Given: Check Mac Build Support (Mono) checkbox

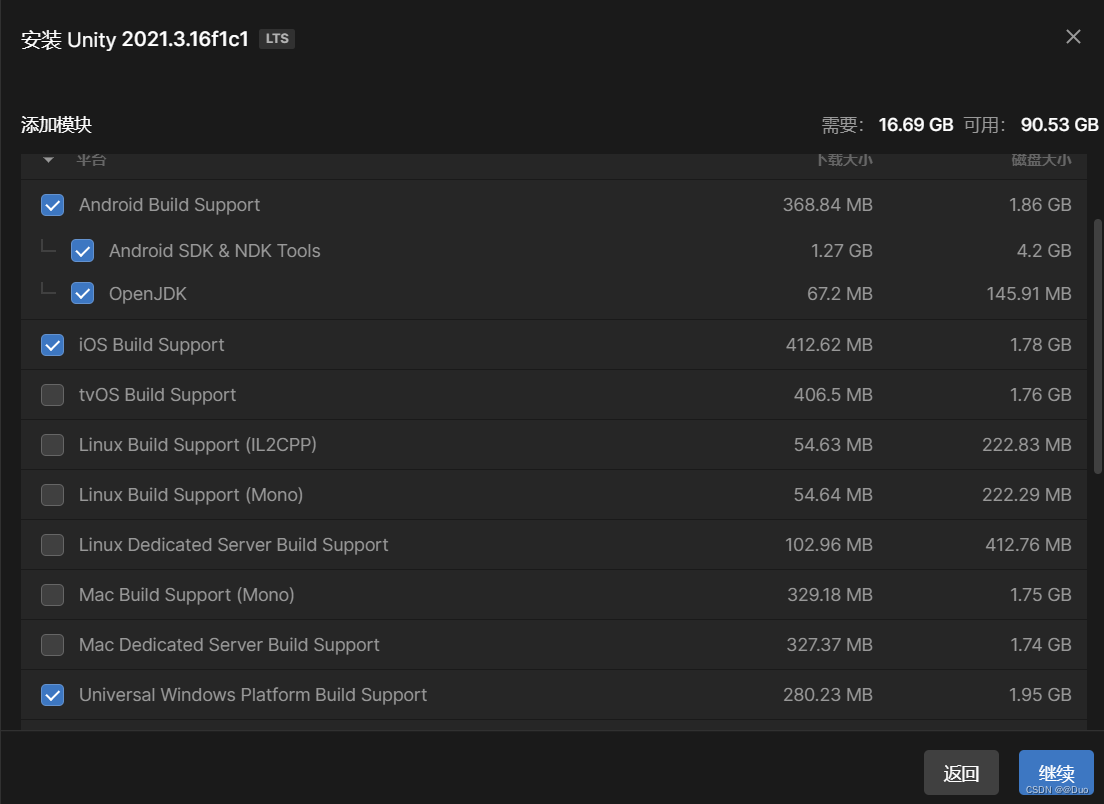Looking at the screenshot, I should click(x=53, y=595).
